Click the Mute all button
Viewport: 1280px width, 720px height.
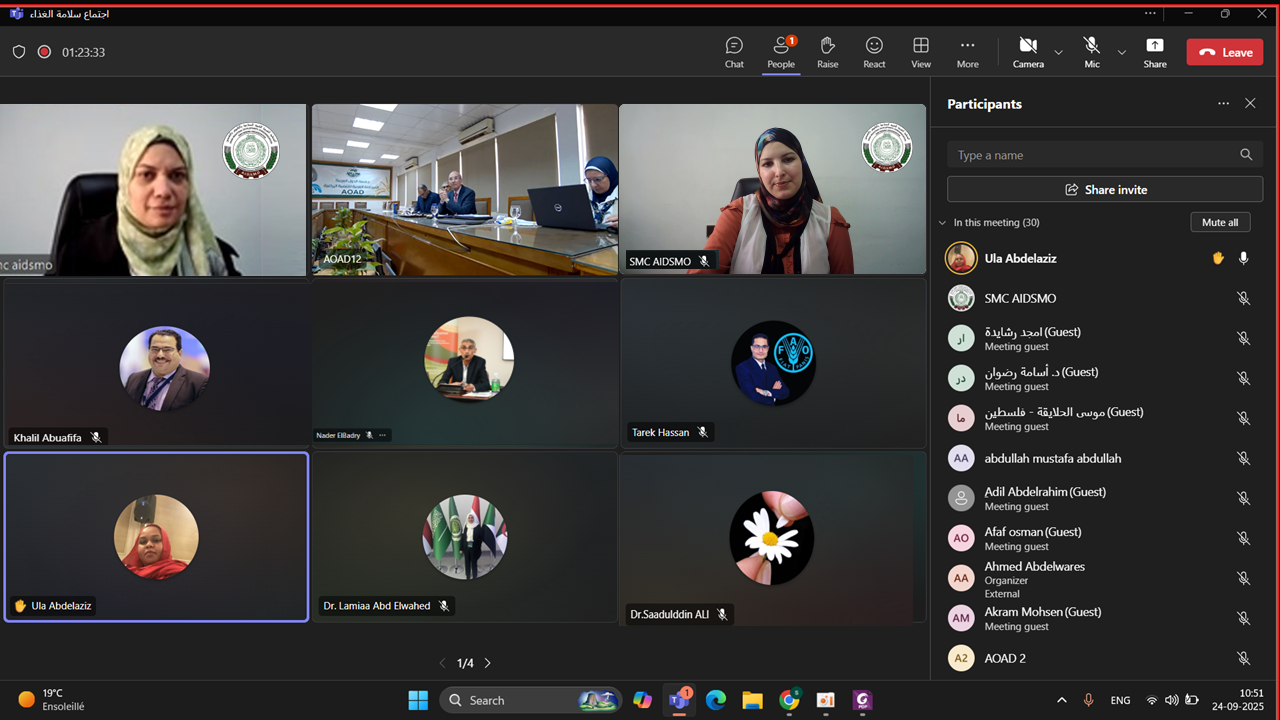(1219, 222)
